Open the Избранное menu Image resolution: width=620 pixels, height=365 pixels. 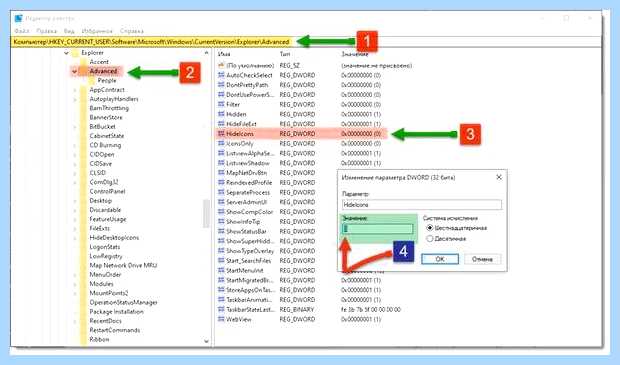[x=97, y=31]
